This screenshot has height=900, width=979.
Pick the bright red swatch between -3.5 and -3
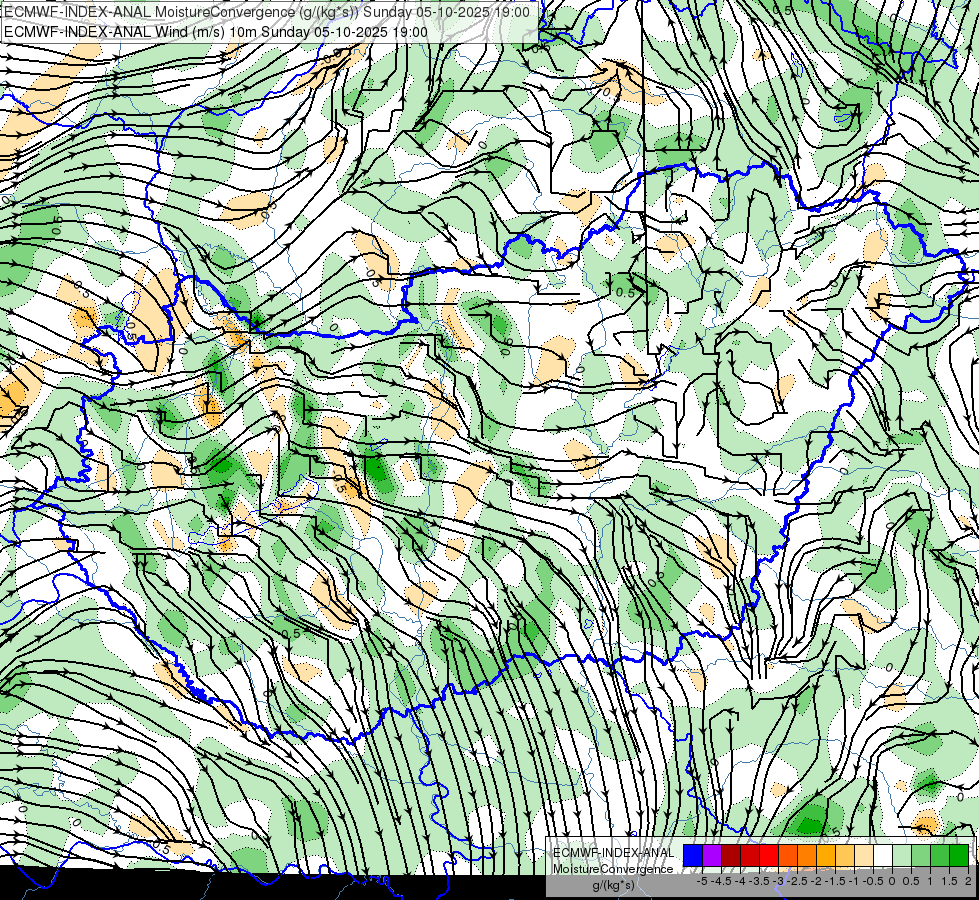pyautogui.click(x=769, y=856)
